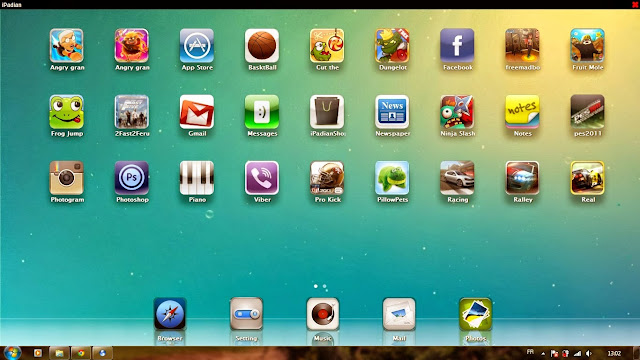Open the Music app in dock
The height and width of the screenshot is (360, 640).
coord(322,314)
